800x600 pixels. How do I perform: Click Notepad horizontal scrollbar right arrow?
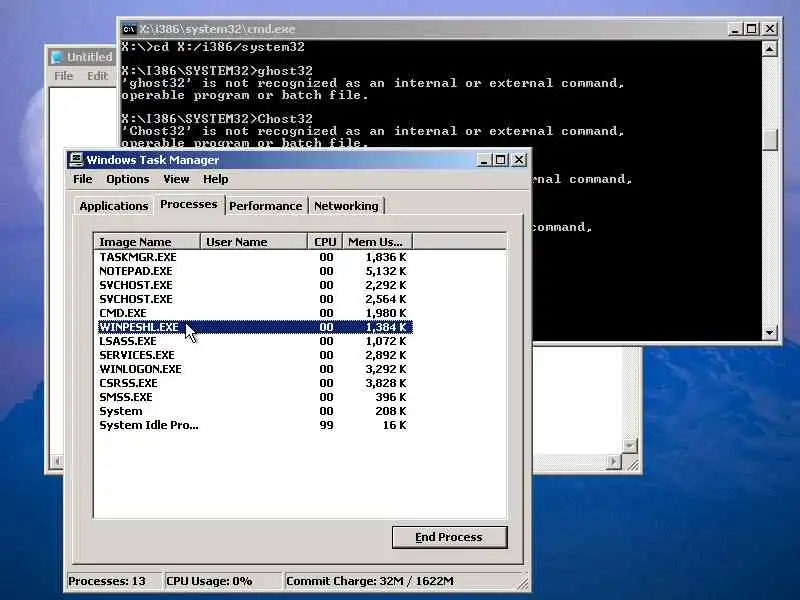[614, 462]
